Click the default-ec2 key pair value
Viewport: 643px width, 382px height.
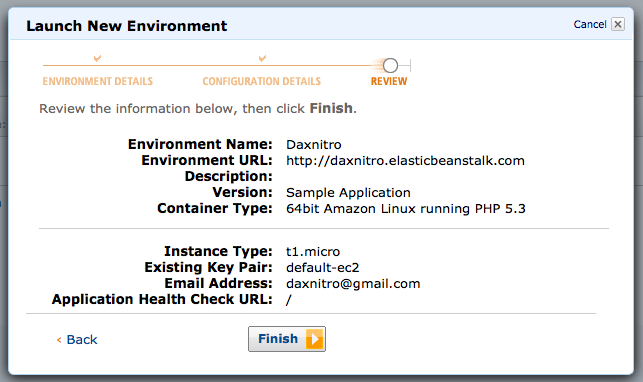coord(323,268)
